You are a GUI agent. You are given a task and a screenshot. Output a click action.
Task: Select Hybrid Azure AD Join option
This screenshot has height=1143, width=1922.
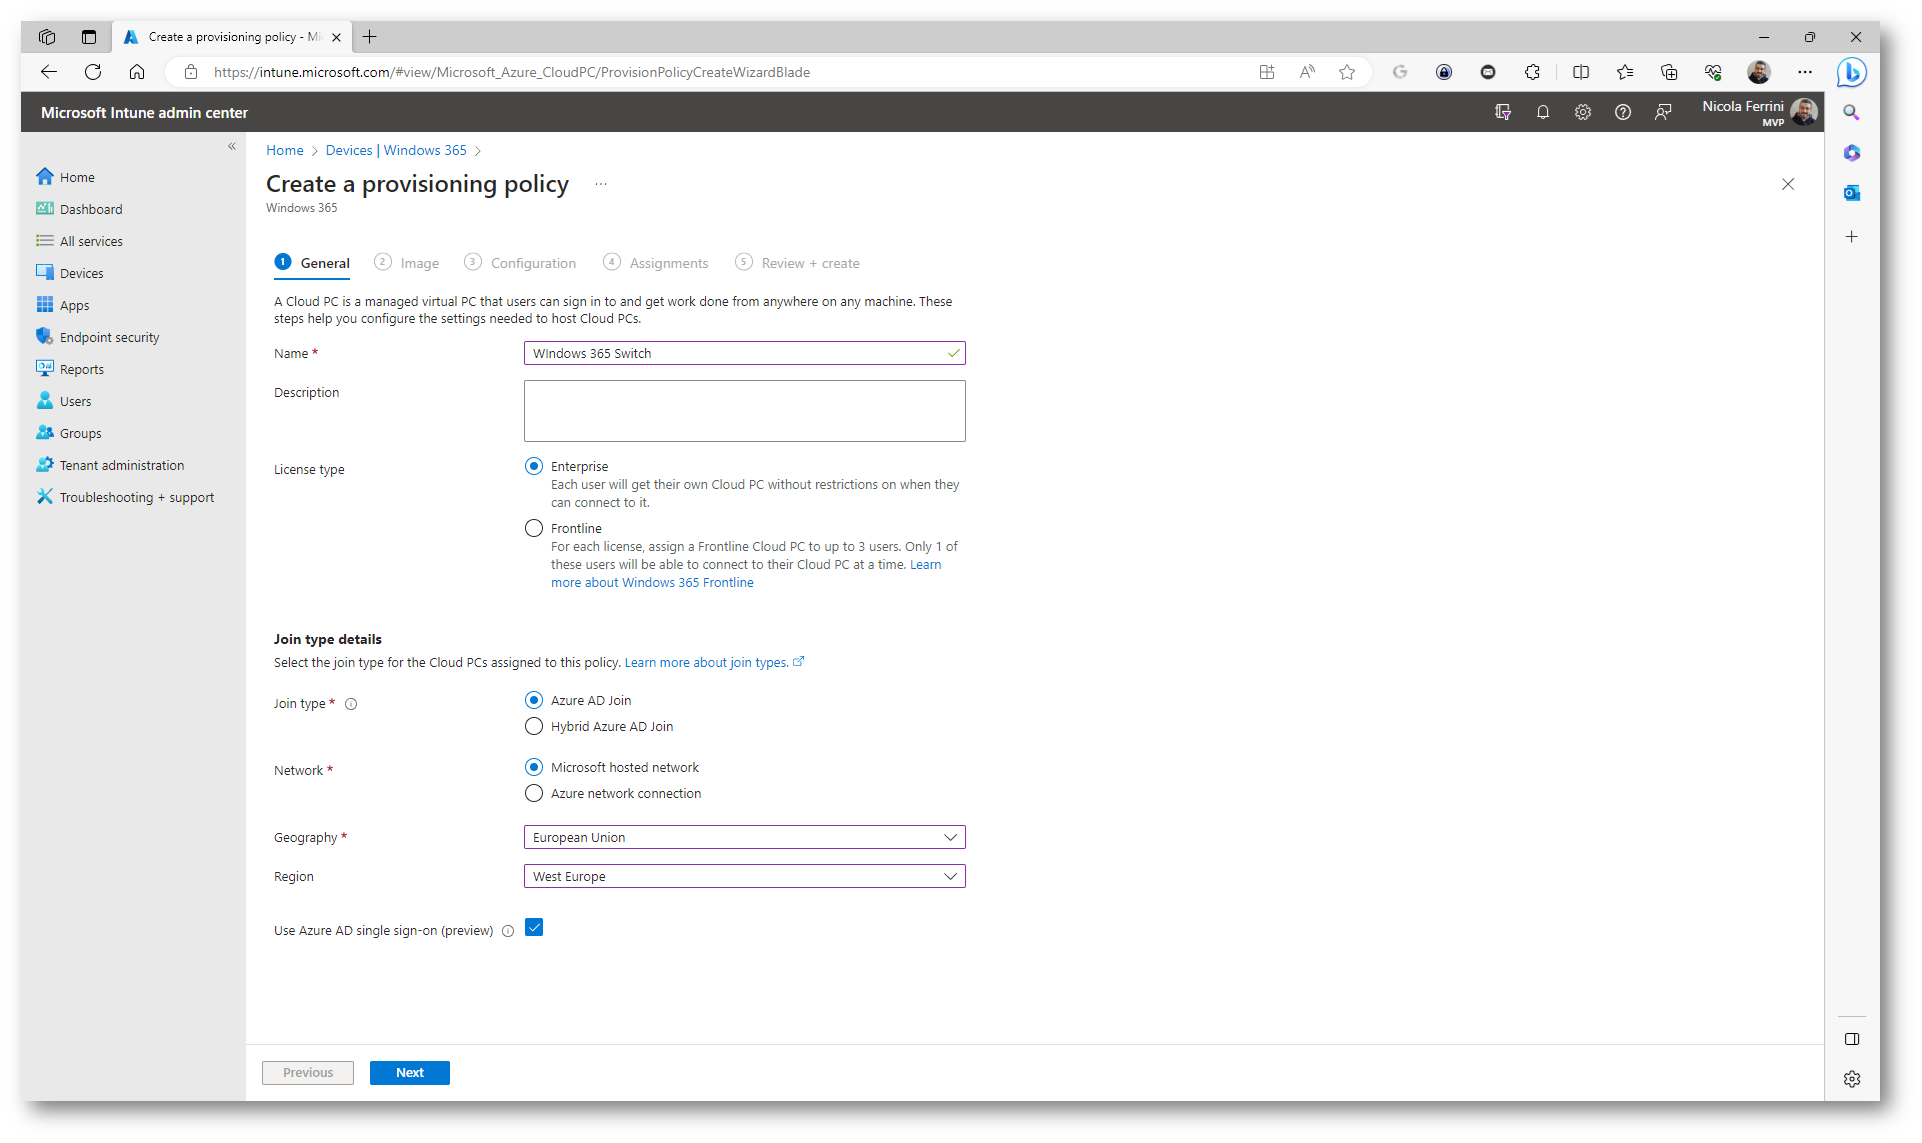point(534,726)
